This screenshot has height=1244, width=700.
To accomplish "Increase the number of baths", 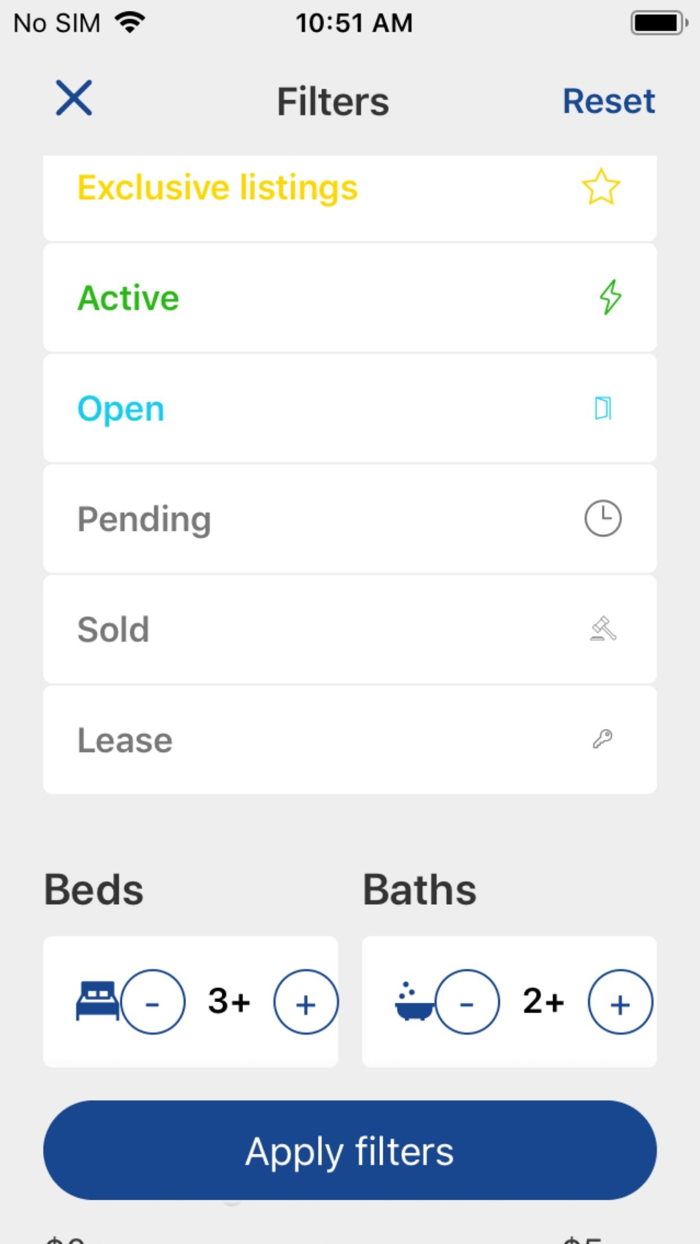I will 620,1002.
